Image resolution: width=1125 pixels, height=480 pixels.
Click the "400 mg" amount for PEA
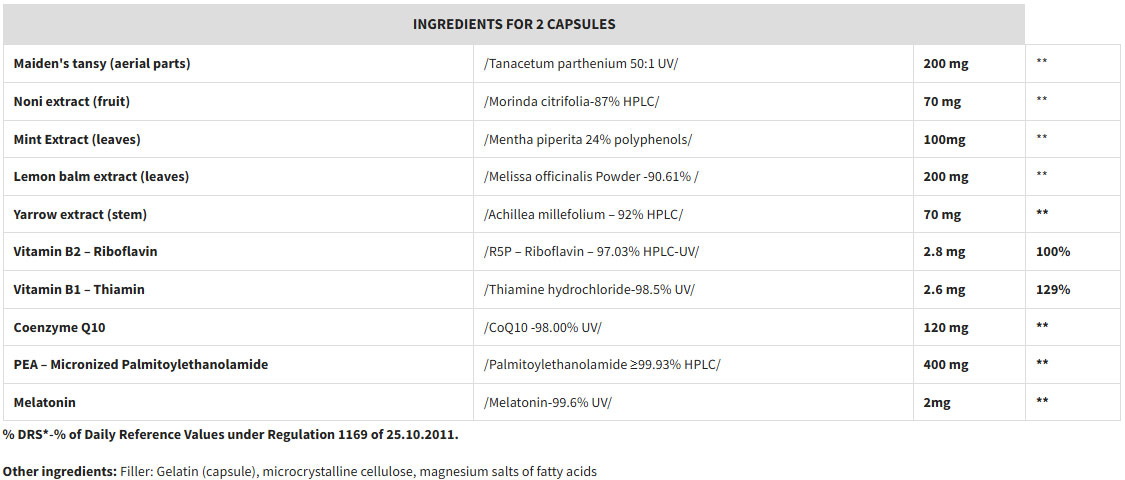click(x=946, y=364)
